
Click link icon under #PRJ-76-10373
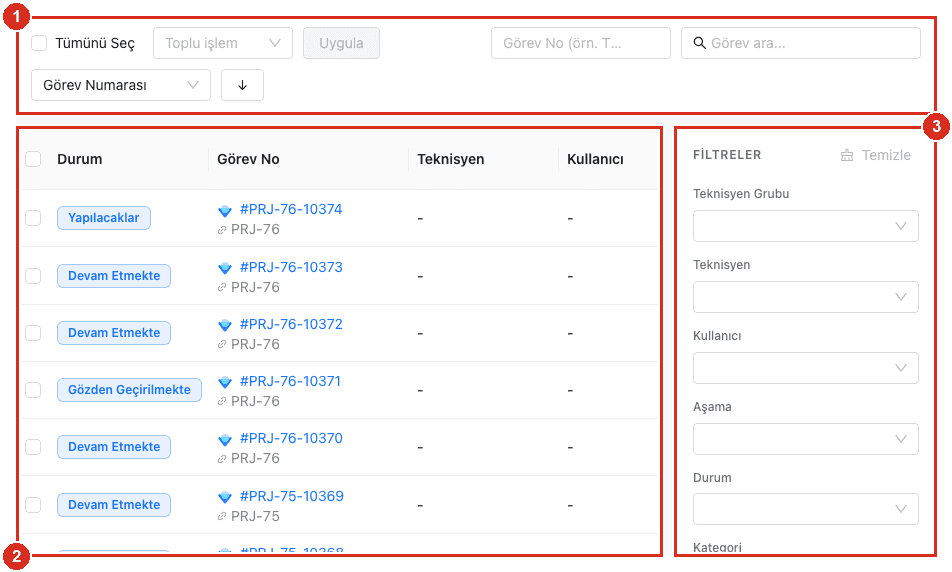click(x=222, y=287)
